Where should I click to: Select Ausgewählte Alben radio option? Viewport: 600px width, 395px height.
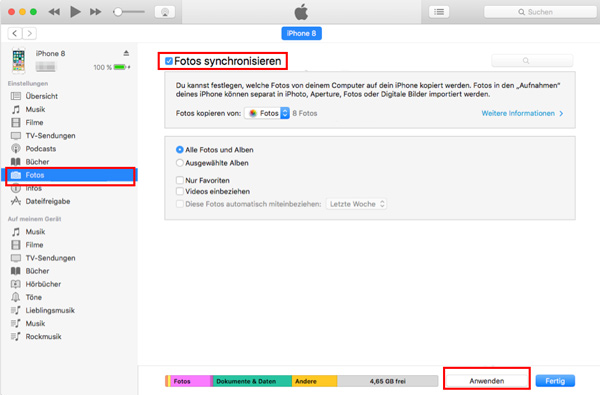pyautogui.click(x=179, y=163)
